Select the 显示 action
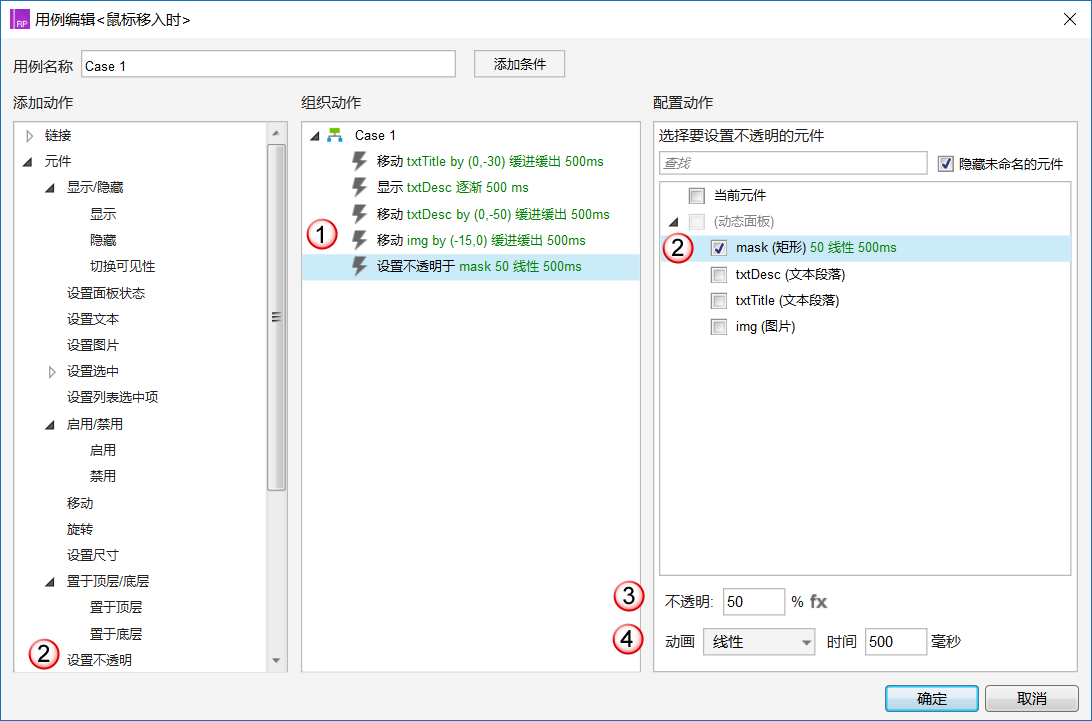 [103, 214]
